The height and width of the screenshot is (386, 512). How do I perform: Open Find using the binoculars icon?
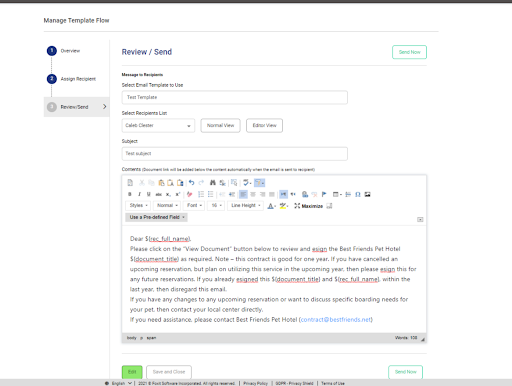tap(213, 183)
